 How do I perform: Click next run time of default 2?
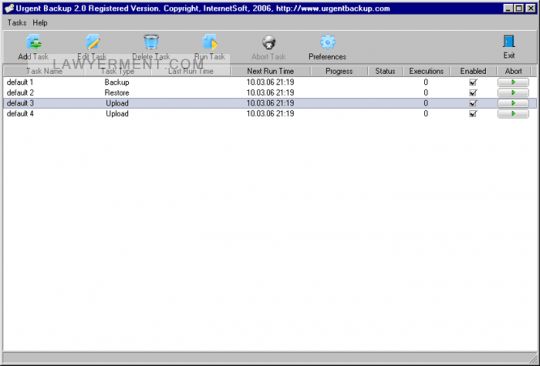pyautogui.click(x=270, y=93)
